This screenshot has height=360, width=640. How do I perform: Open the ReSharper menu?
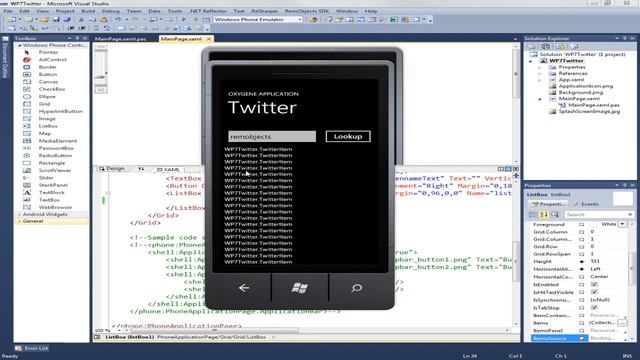[264, 11]
